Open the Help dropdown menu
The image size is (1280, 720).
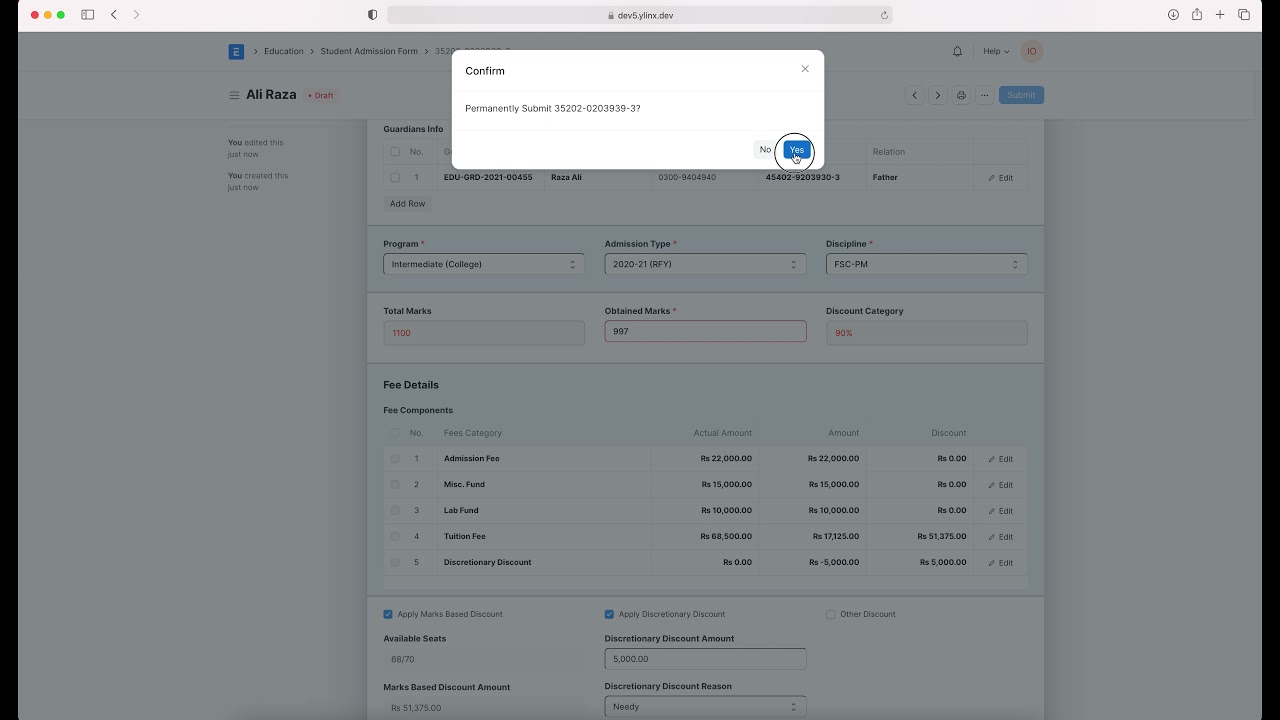996,51
